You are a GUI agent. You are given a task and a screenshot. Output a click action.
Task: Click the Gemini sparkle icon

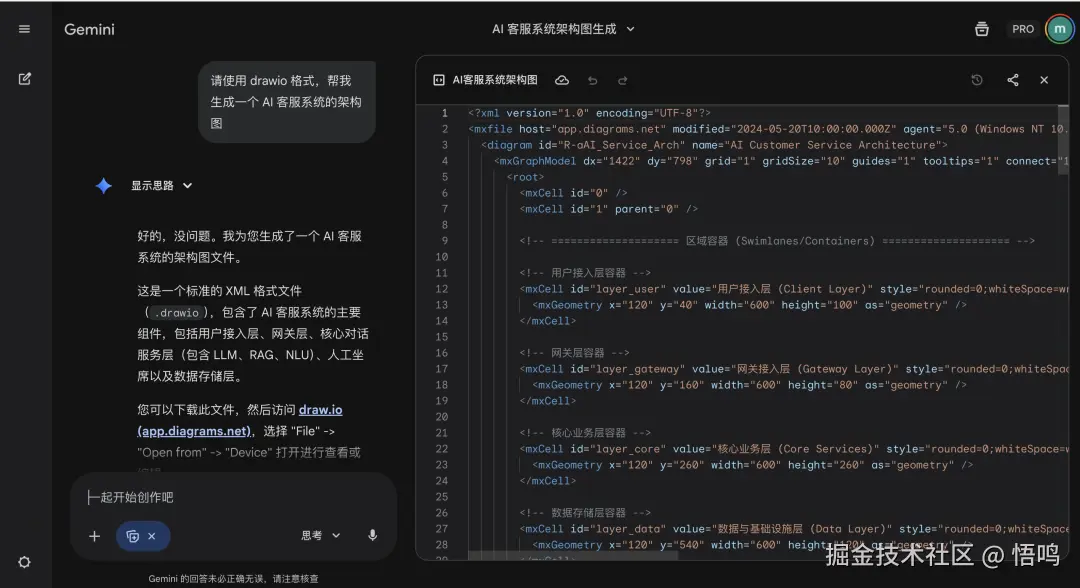[x=103, y=185]
